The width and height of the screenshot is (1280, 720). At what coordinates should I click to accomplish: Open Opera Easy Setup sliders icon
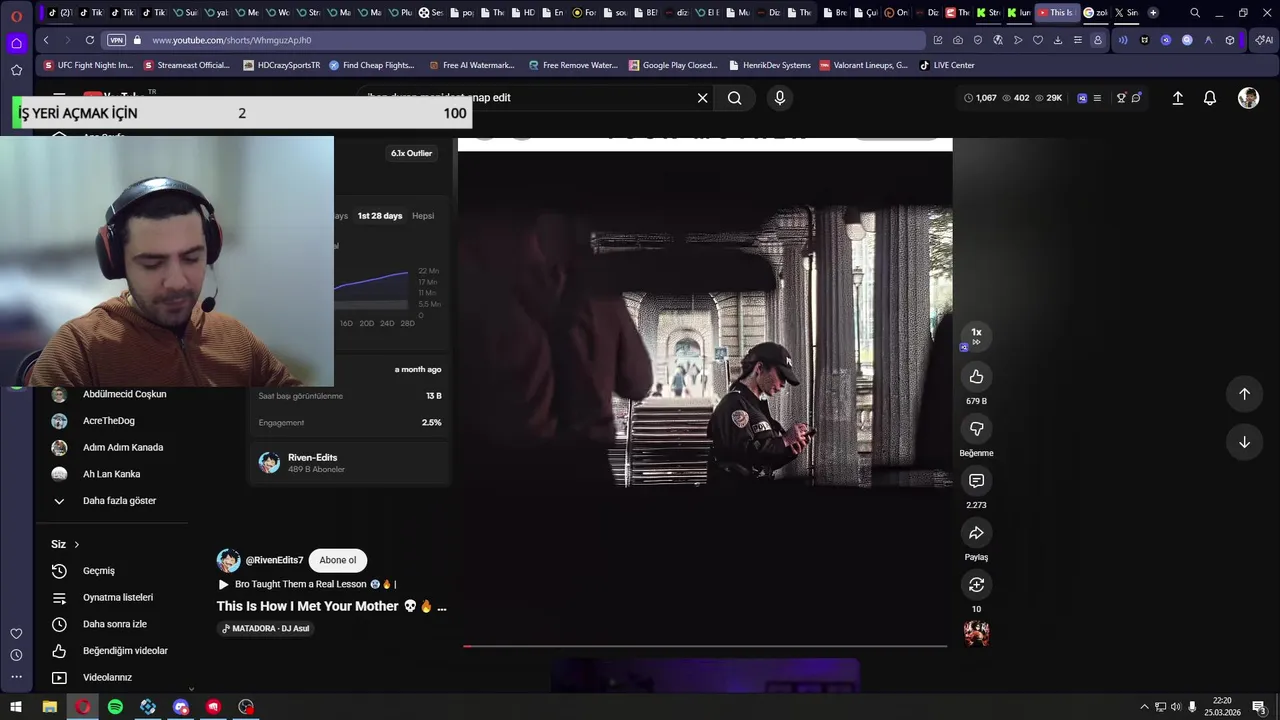coord(1077,40)
